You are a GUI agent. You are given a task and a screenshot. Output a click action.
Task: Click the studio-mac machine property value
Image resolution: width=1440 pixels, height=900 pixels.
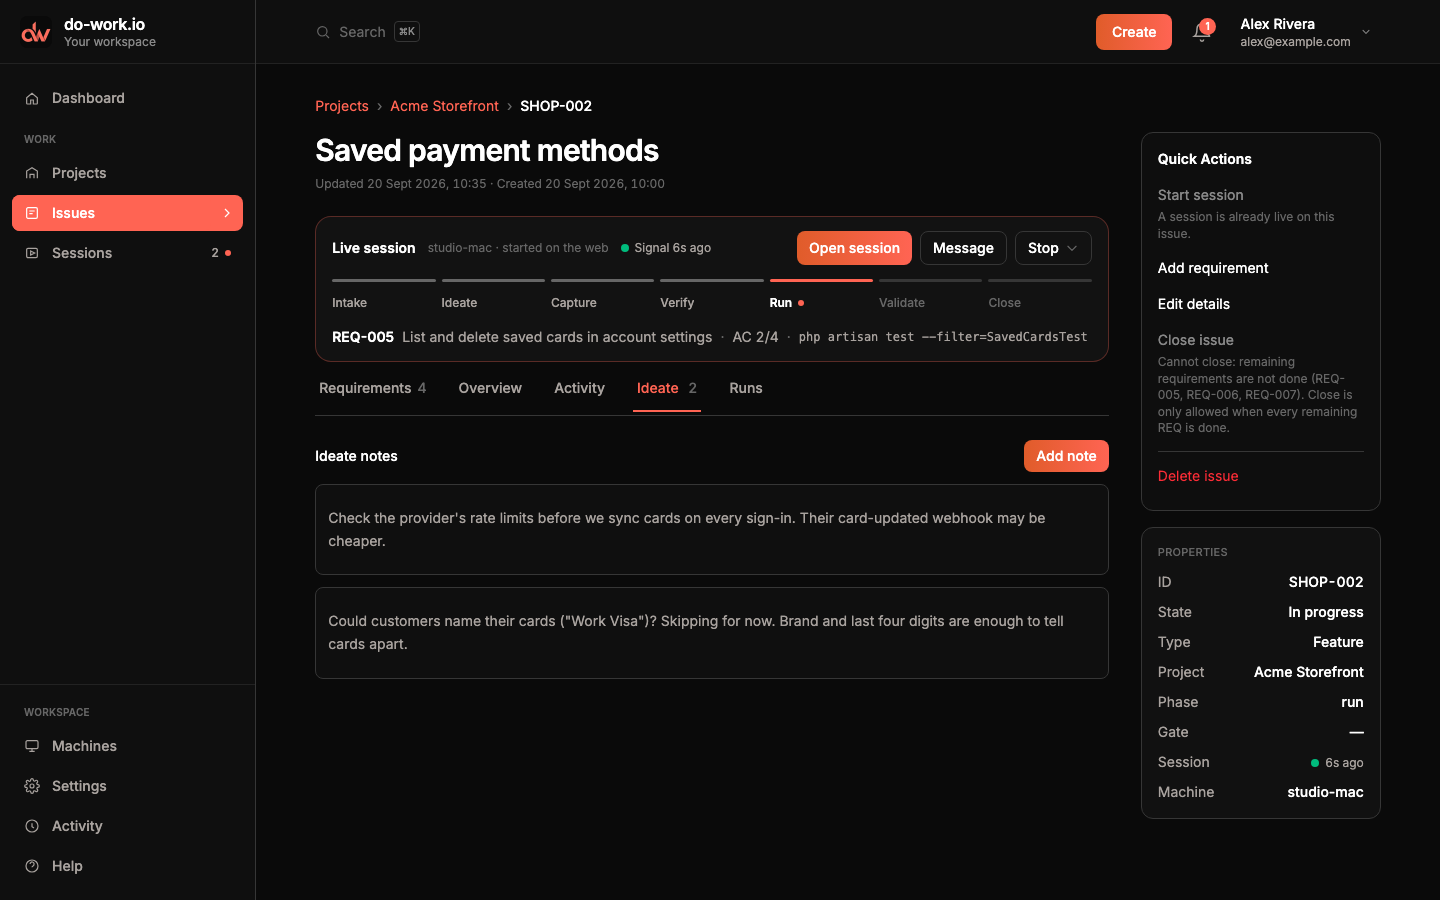(1325, 792)
